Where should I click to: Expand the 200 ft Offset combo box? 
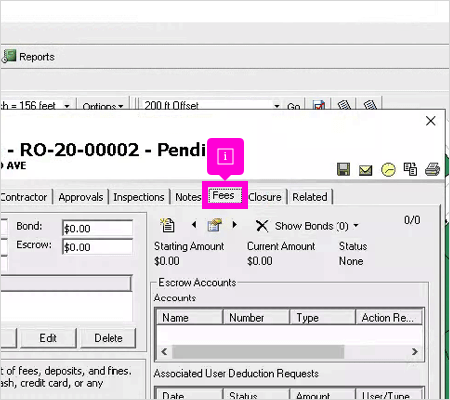pos(276,106)
